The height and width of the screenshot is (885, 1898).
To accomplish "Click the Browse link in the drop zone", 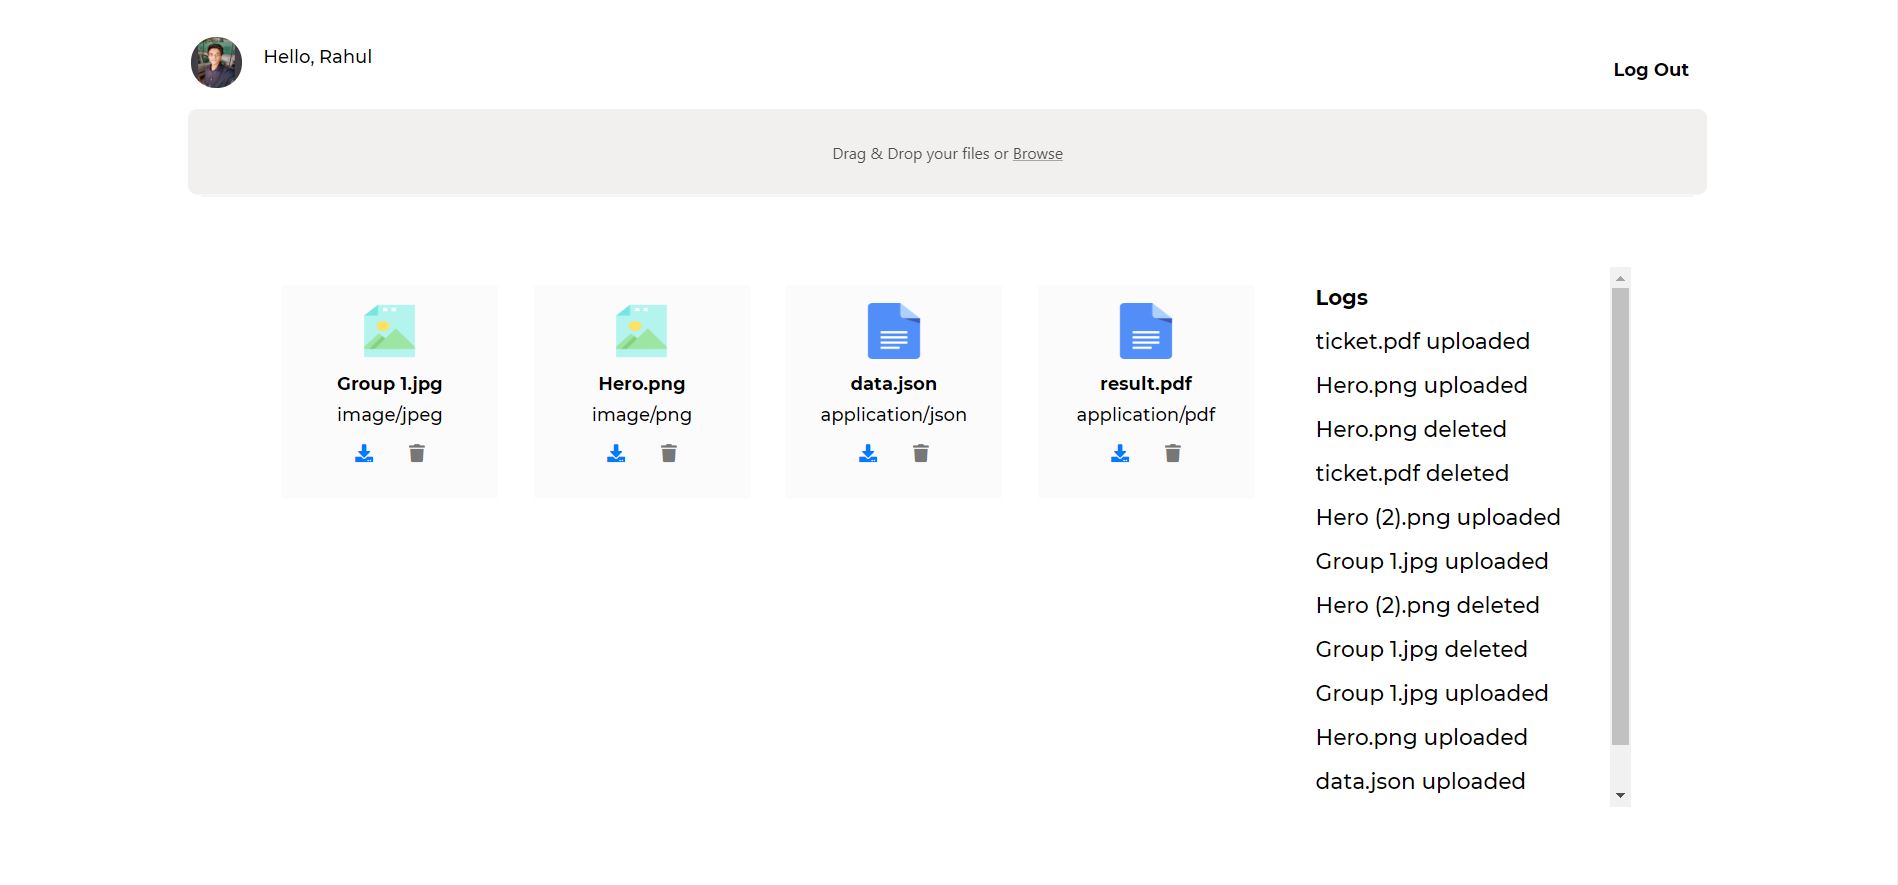I will 1037,154.
